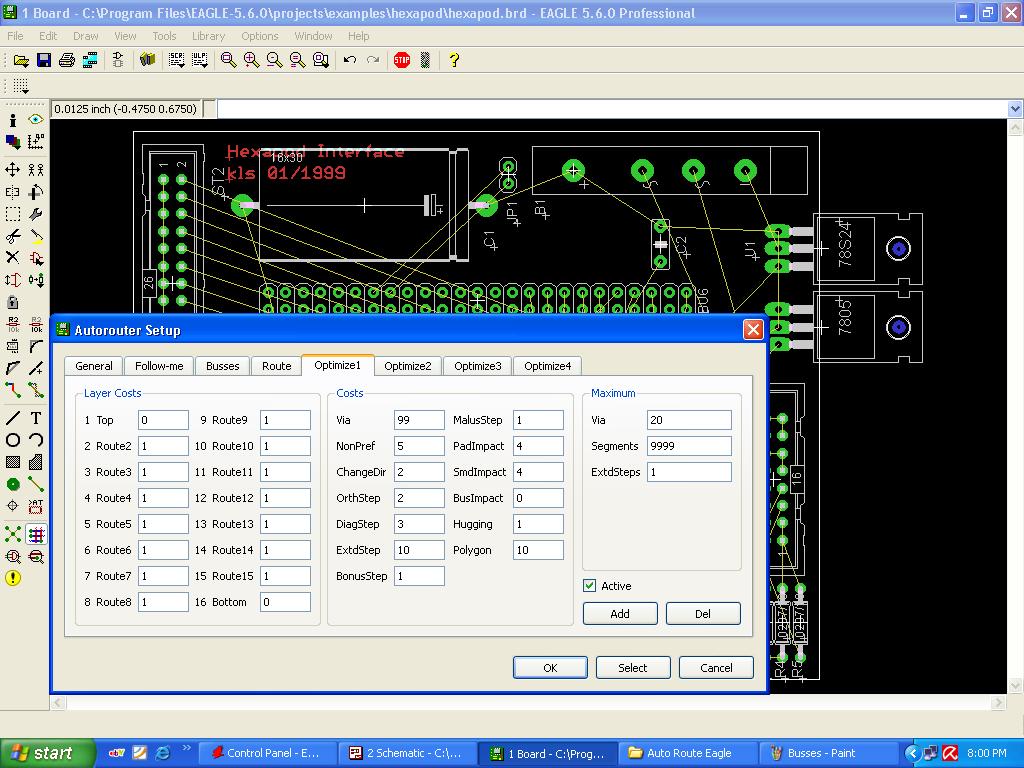Uncheck the Active checkbox
Viewport: 1024px width, 768px height.
pyautogui.click(x=590, y=586)
